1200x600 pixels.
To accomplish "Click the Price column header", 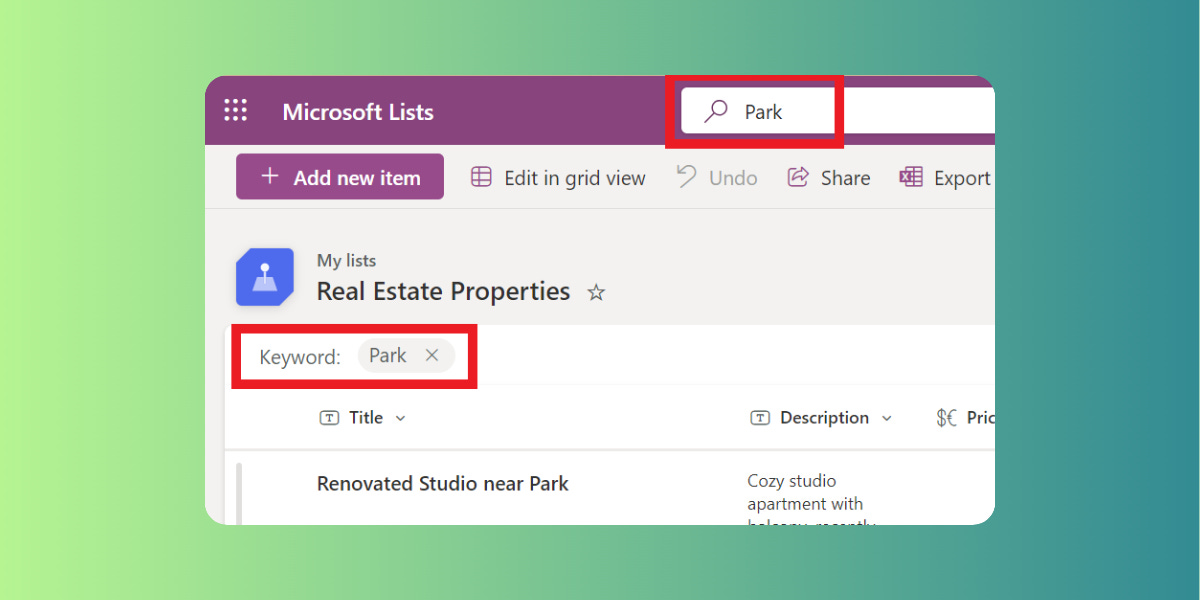I will pyautogui.click(x=965, y=418).
